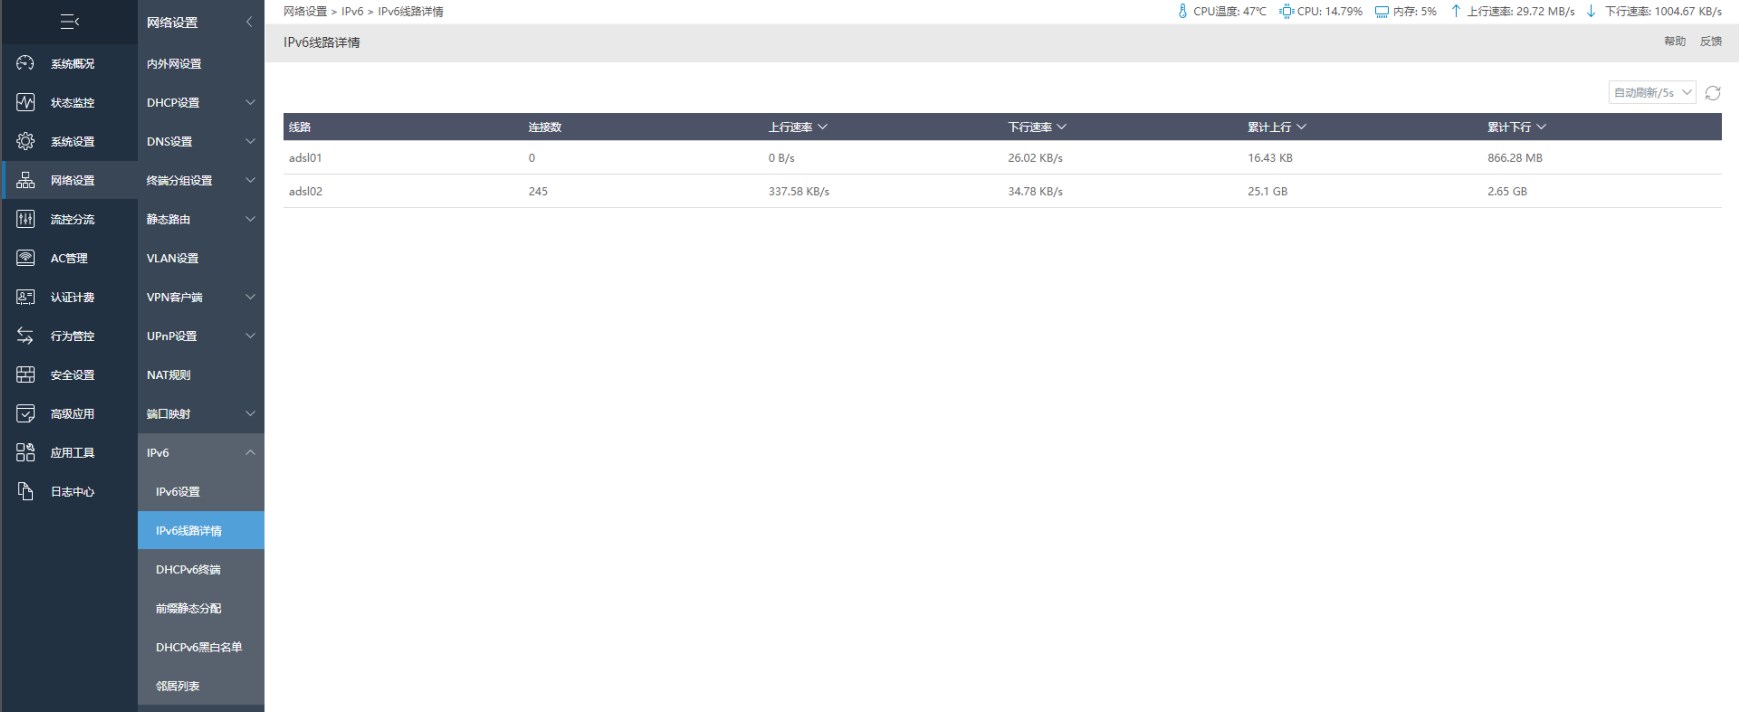Expand the VPN客户端 submenu
Image resolution: width=1739 pixels, height=712 pixels.
[250, 297]
